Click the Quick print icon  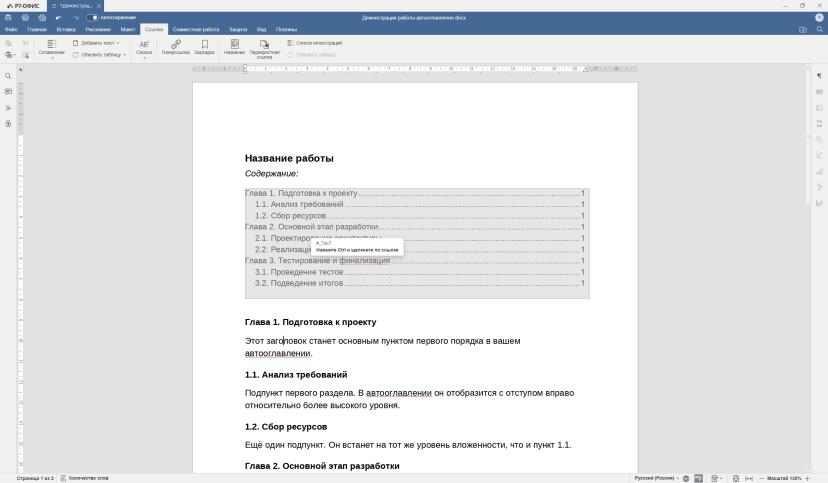click(42, 17)
